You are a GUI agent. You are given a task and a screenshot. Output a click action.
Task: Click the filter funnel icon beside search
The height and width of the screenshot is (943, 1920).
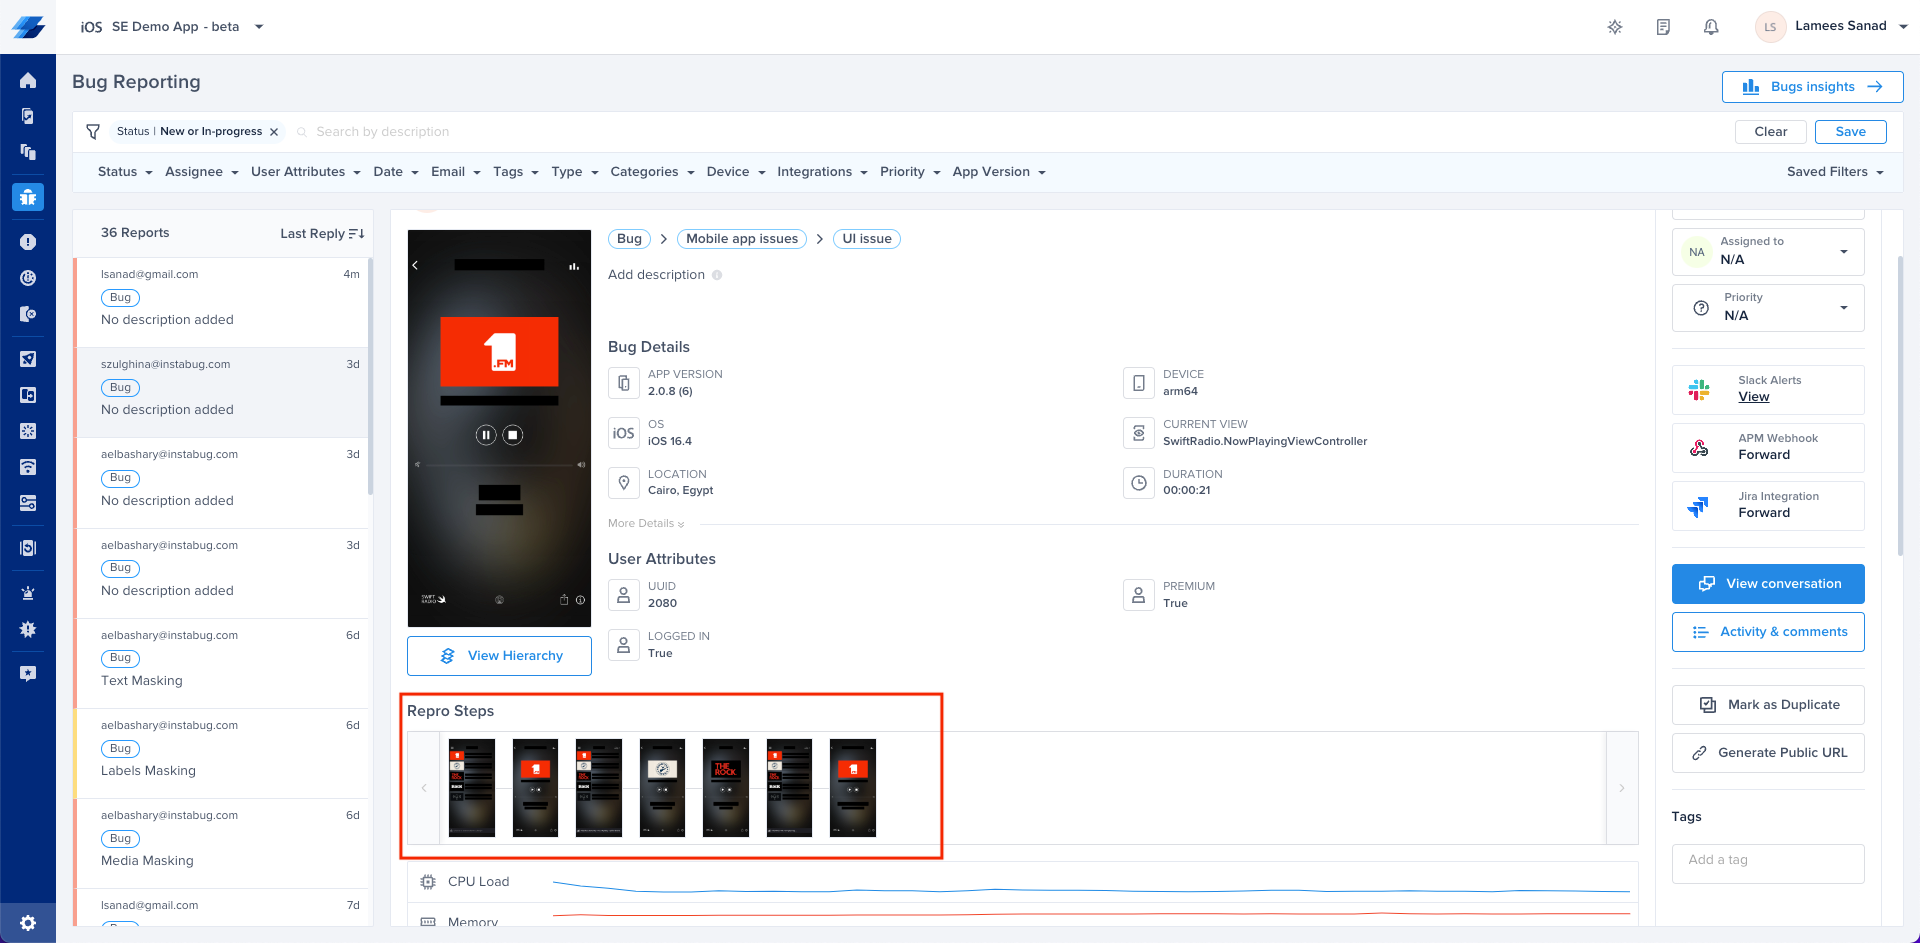[x=93, y=131]
